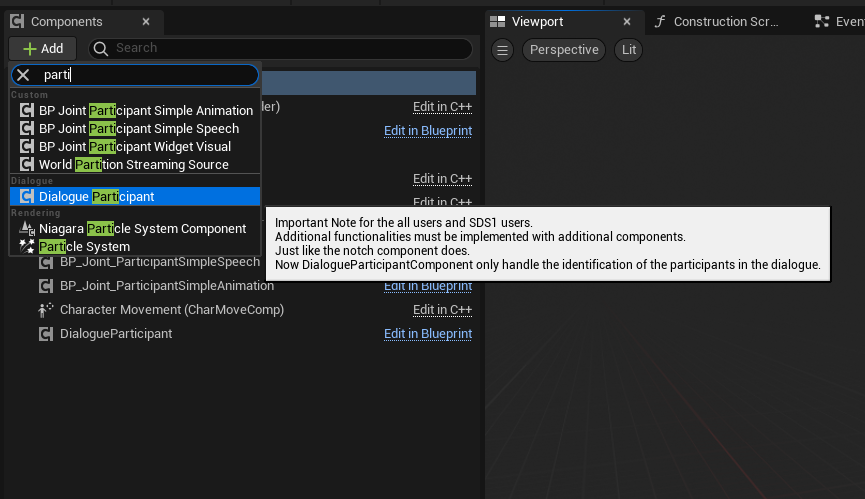The width and height of the screenshot is (865, 499).
Task: Click Edit in Blueprint for BP_Joint_ParticipantSimpleAnimation
Action: 428,286
